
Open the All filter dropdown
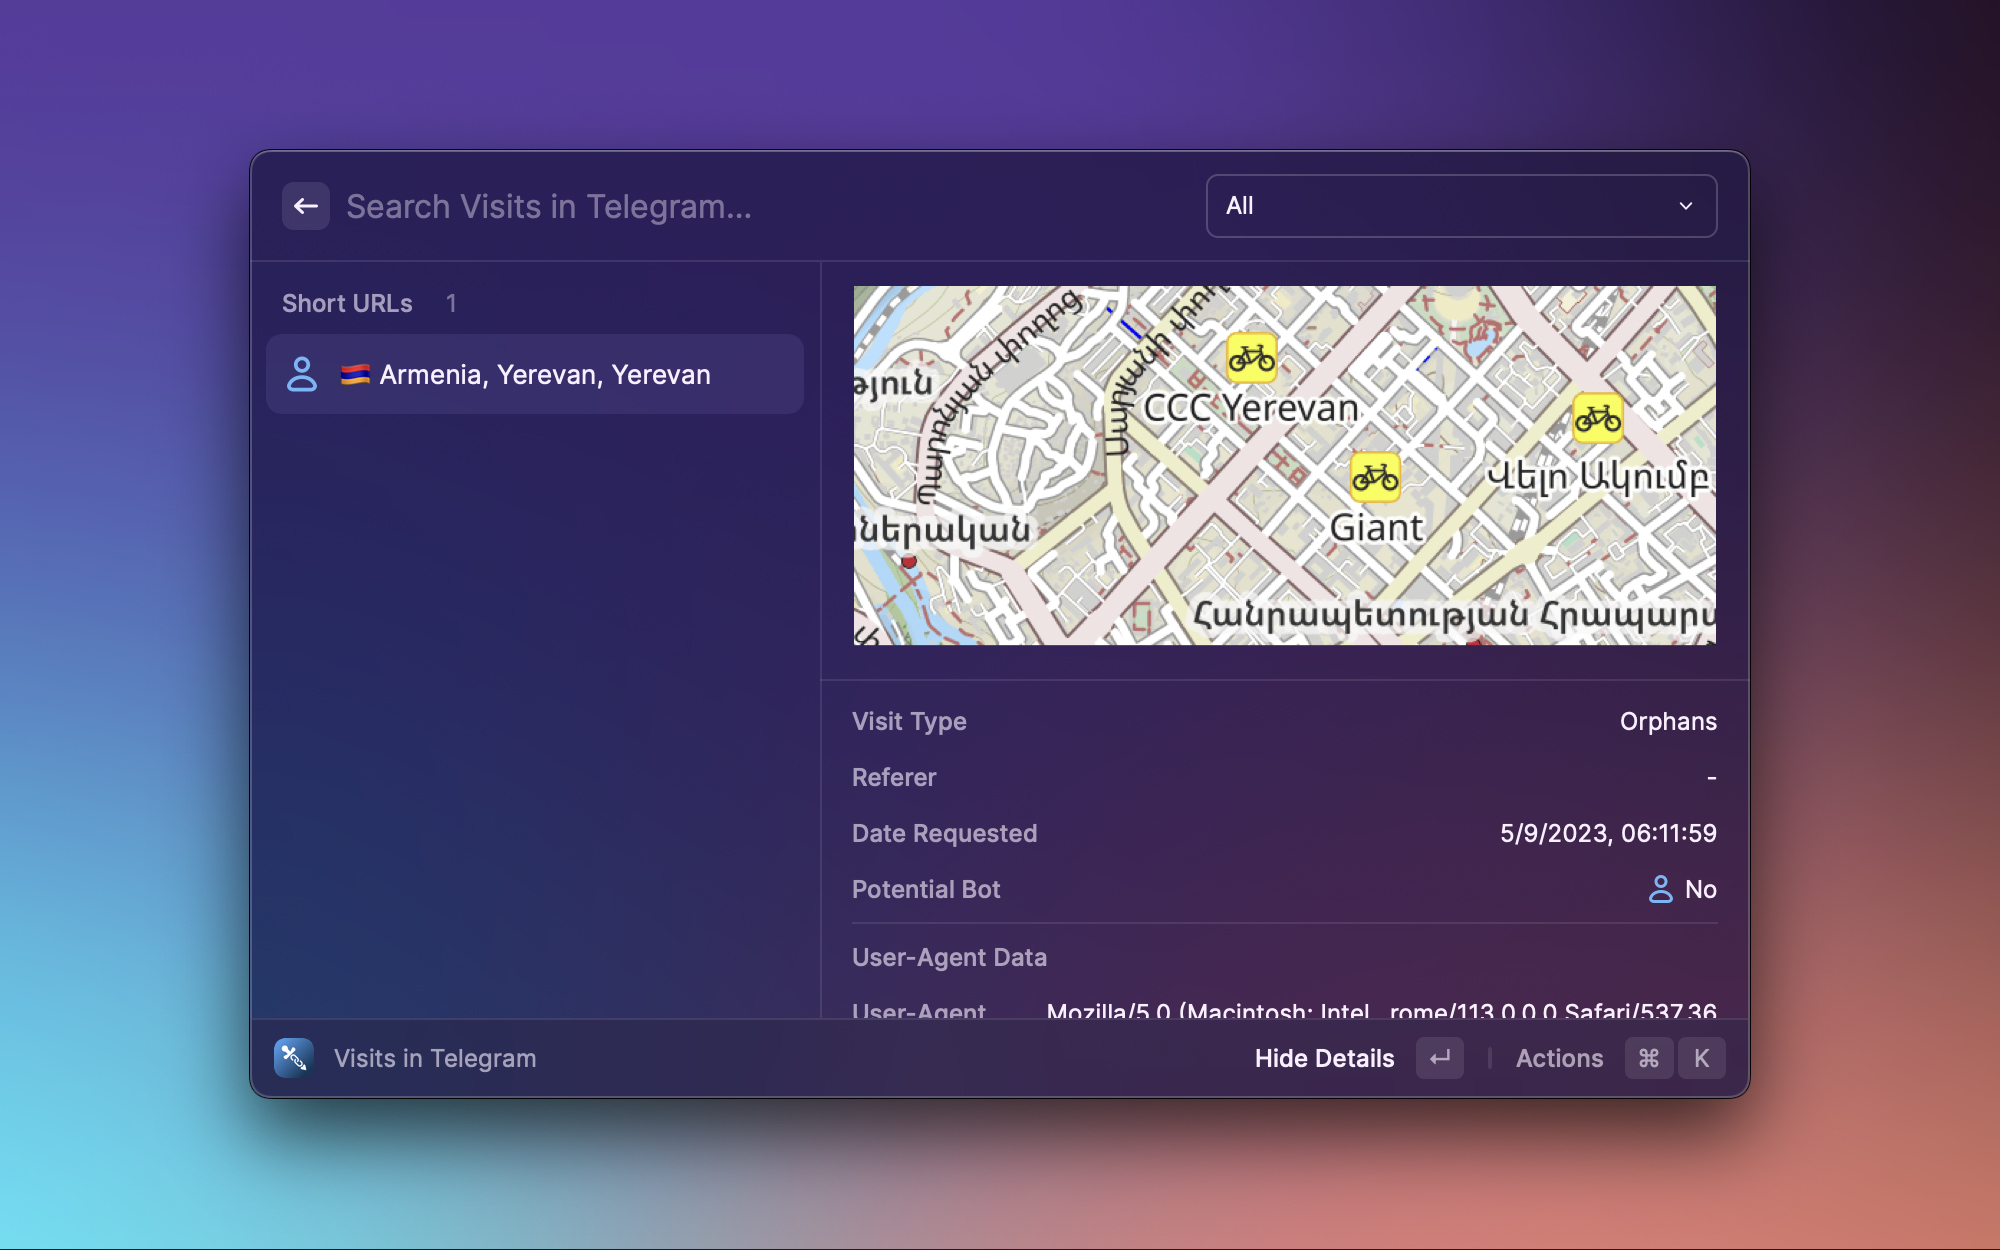[x=1460, y=206]
